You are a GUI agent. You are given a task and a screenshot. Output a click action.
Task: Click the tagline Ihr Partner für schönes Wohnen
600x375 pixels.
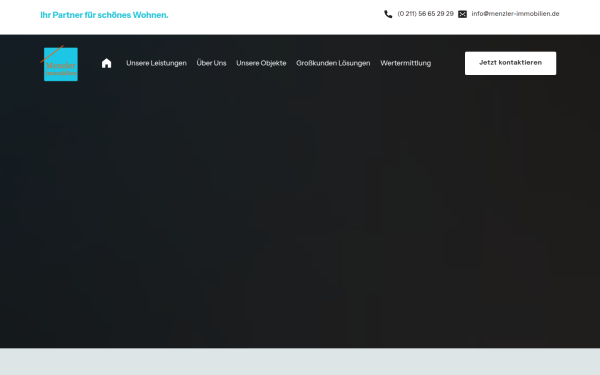pos(104,15)
